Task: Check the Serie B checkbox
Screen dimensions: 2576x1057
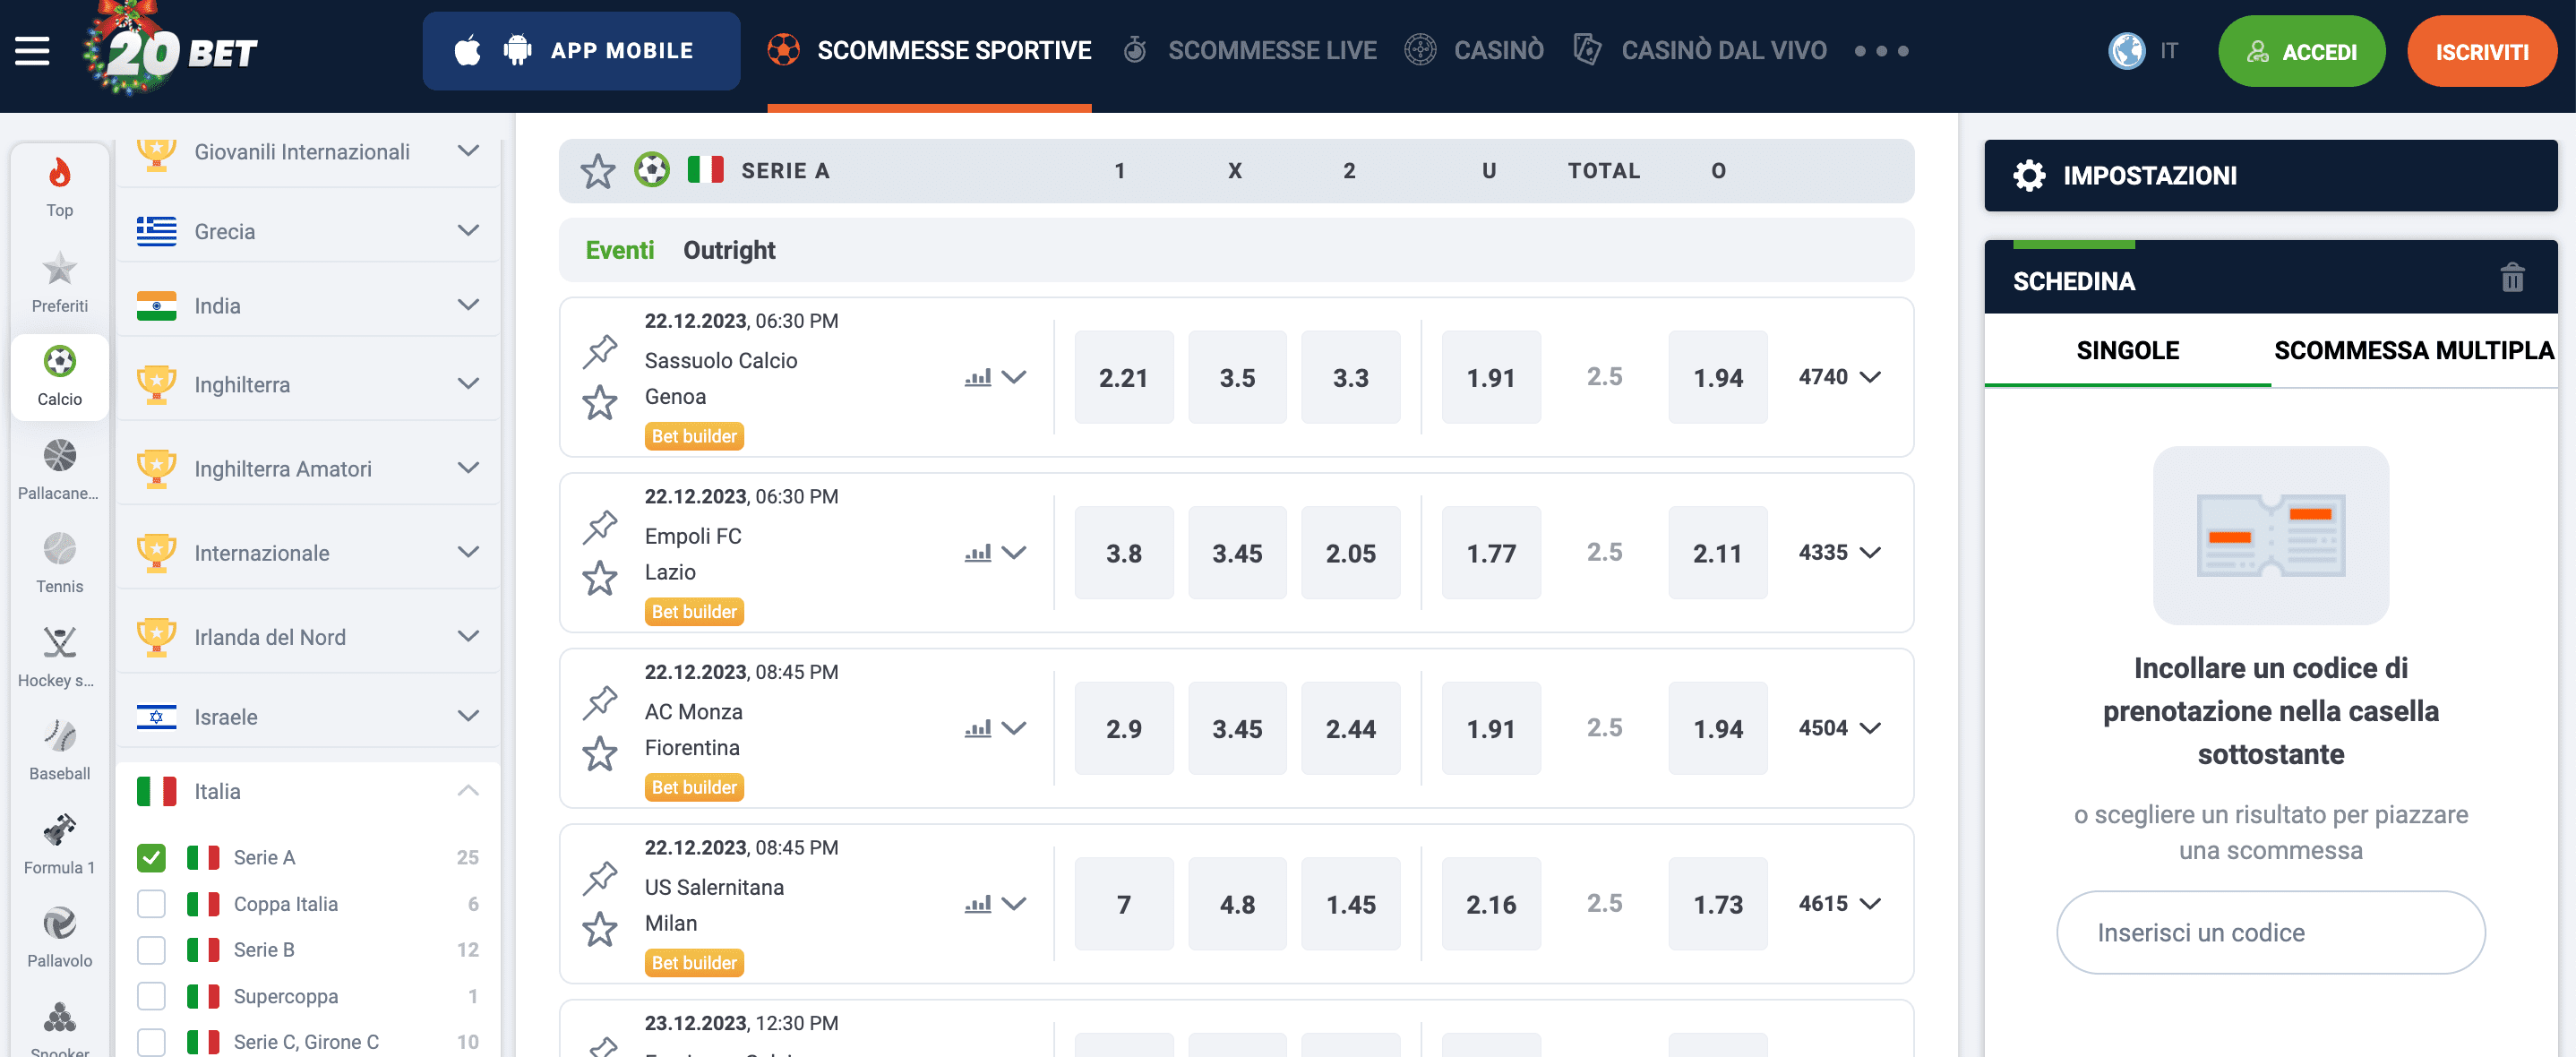Action: tap(151, 950)
